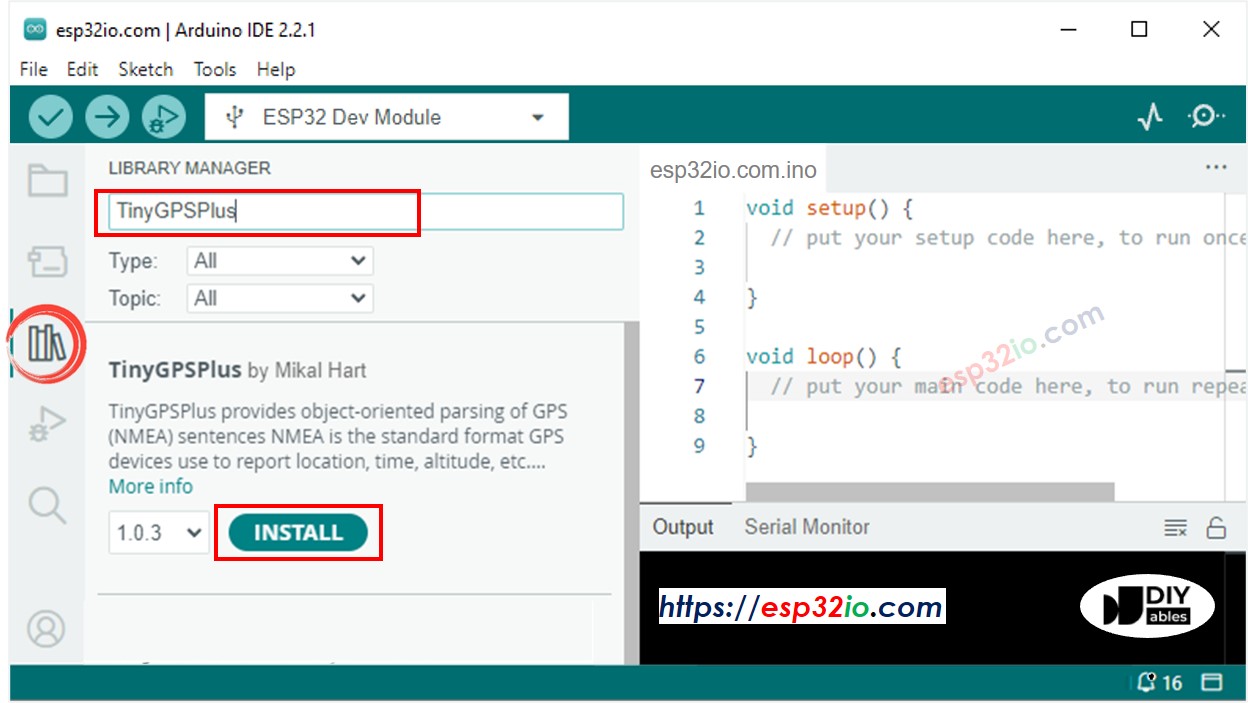Start debugging via the toolbar debug icon
The image size is (1248, 703).
point(164,116)
